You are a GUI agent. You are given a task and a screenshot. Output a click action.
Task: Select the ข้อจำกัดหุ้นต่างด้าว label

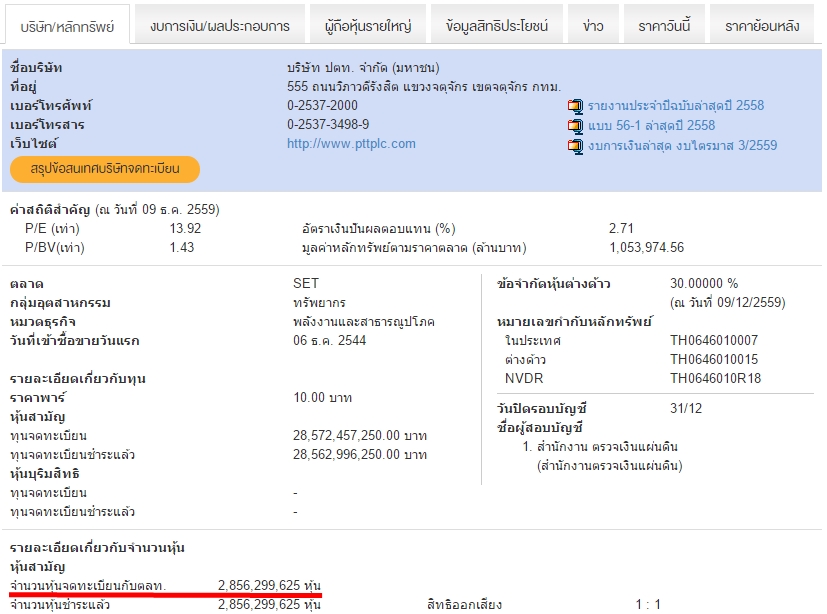point(553,283)
